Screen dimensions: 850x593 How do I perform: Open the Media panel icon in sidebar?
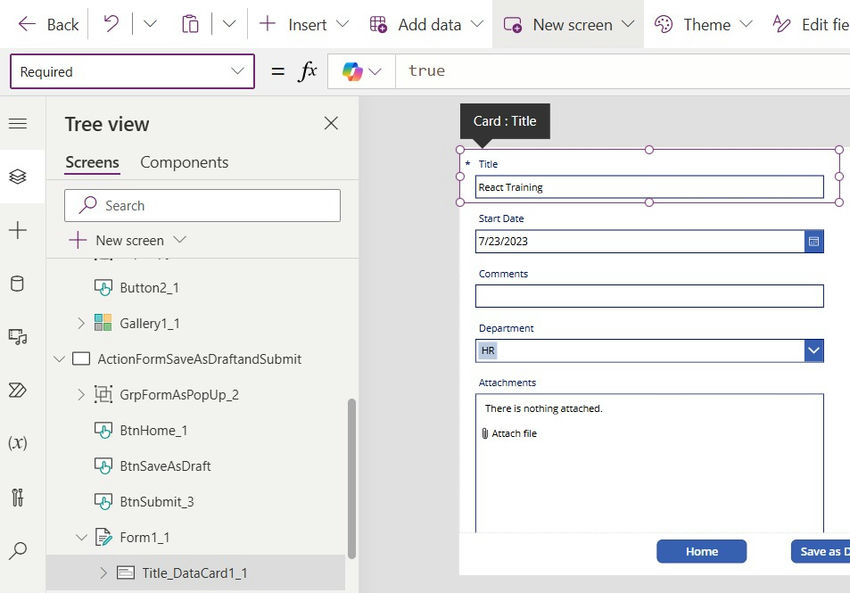(x=17, y=337)
